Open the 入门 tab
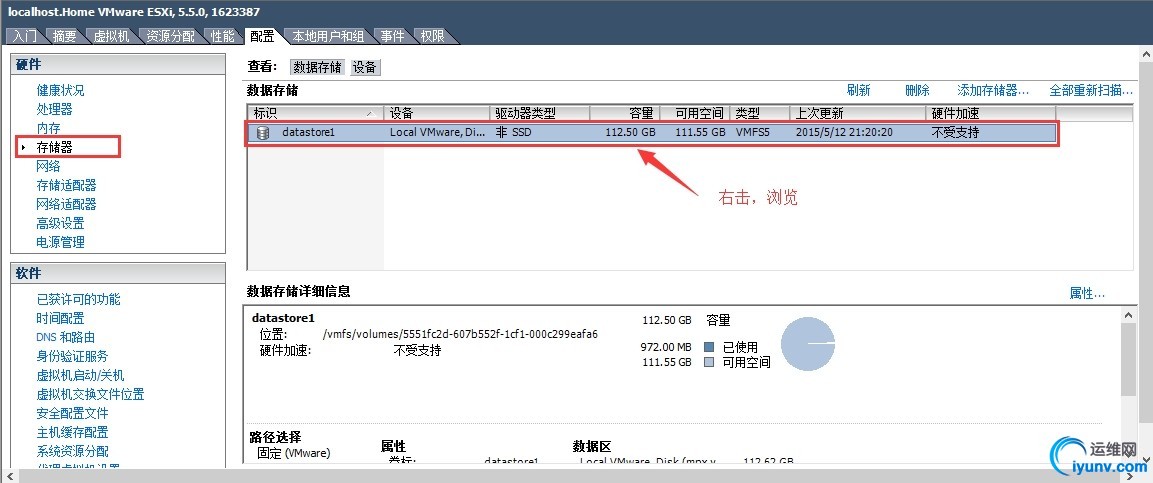 (25, 36)
